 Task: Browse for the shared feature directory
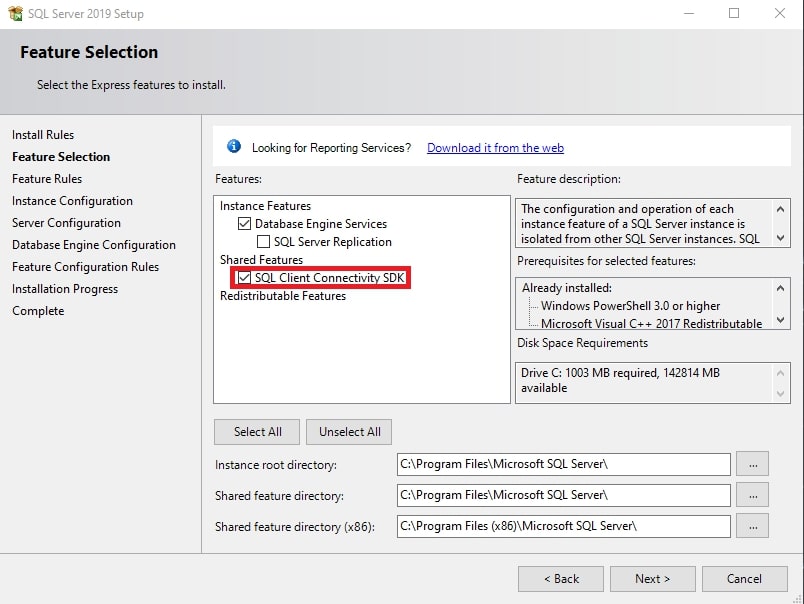(x=752, y=495)
